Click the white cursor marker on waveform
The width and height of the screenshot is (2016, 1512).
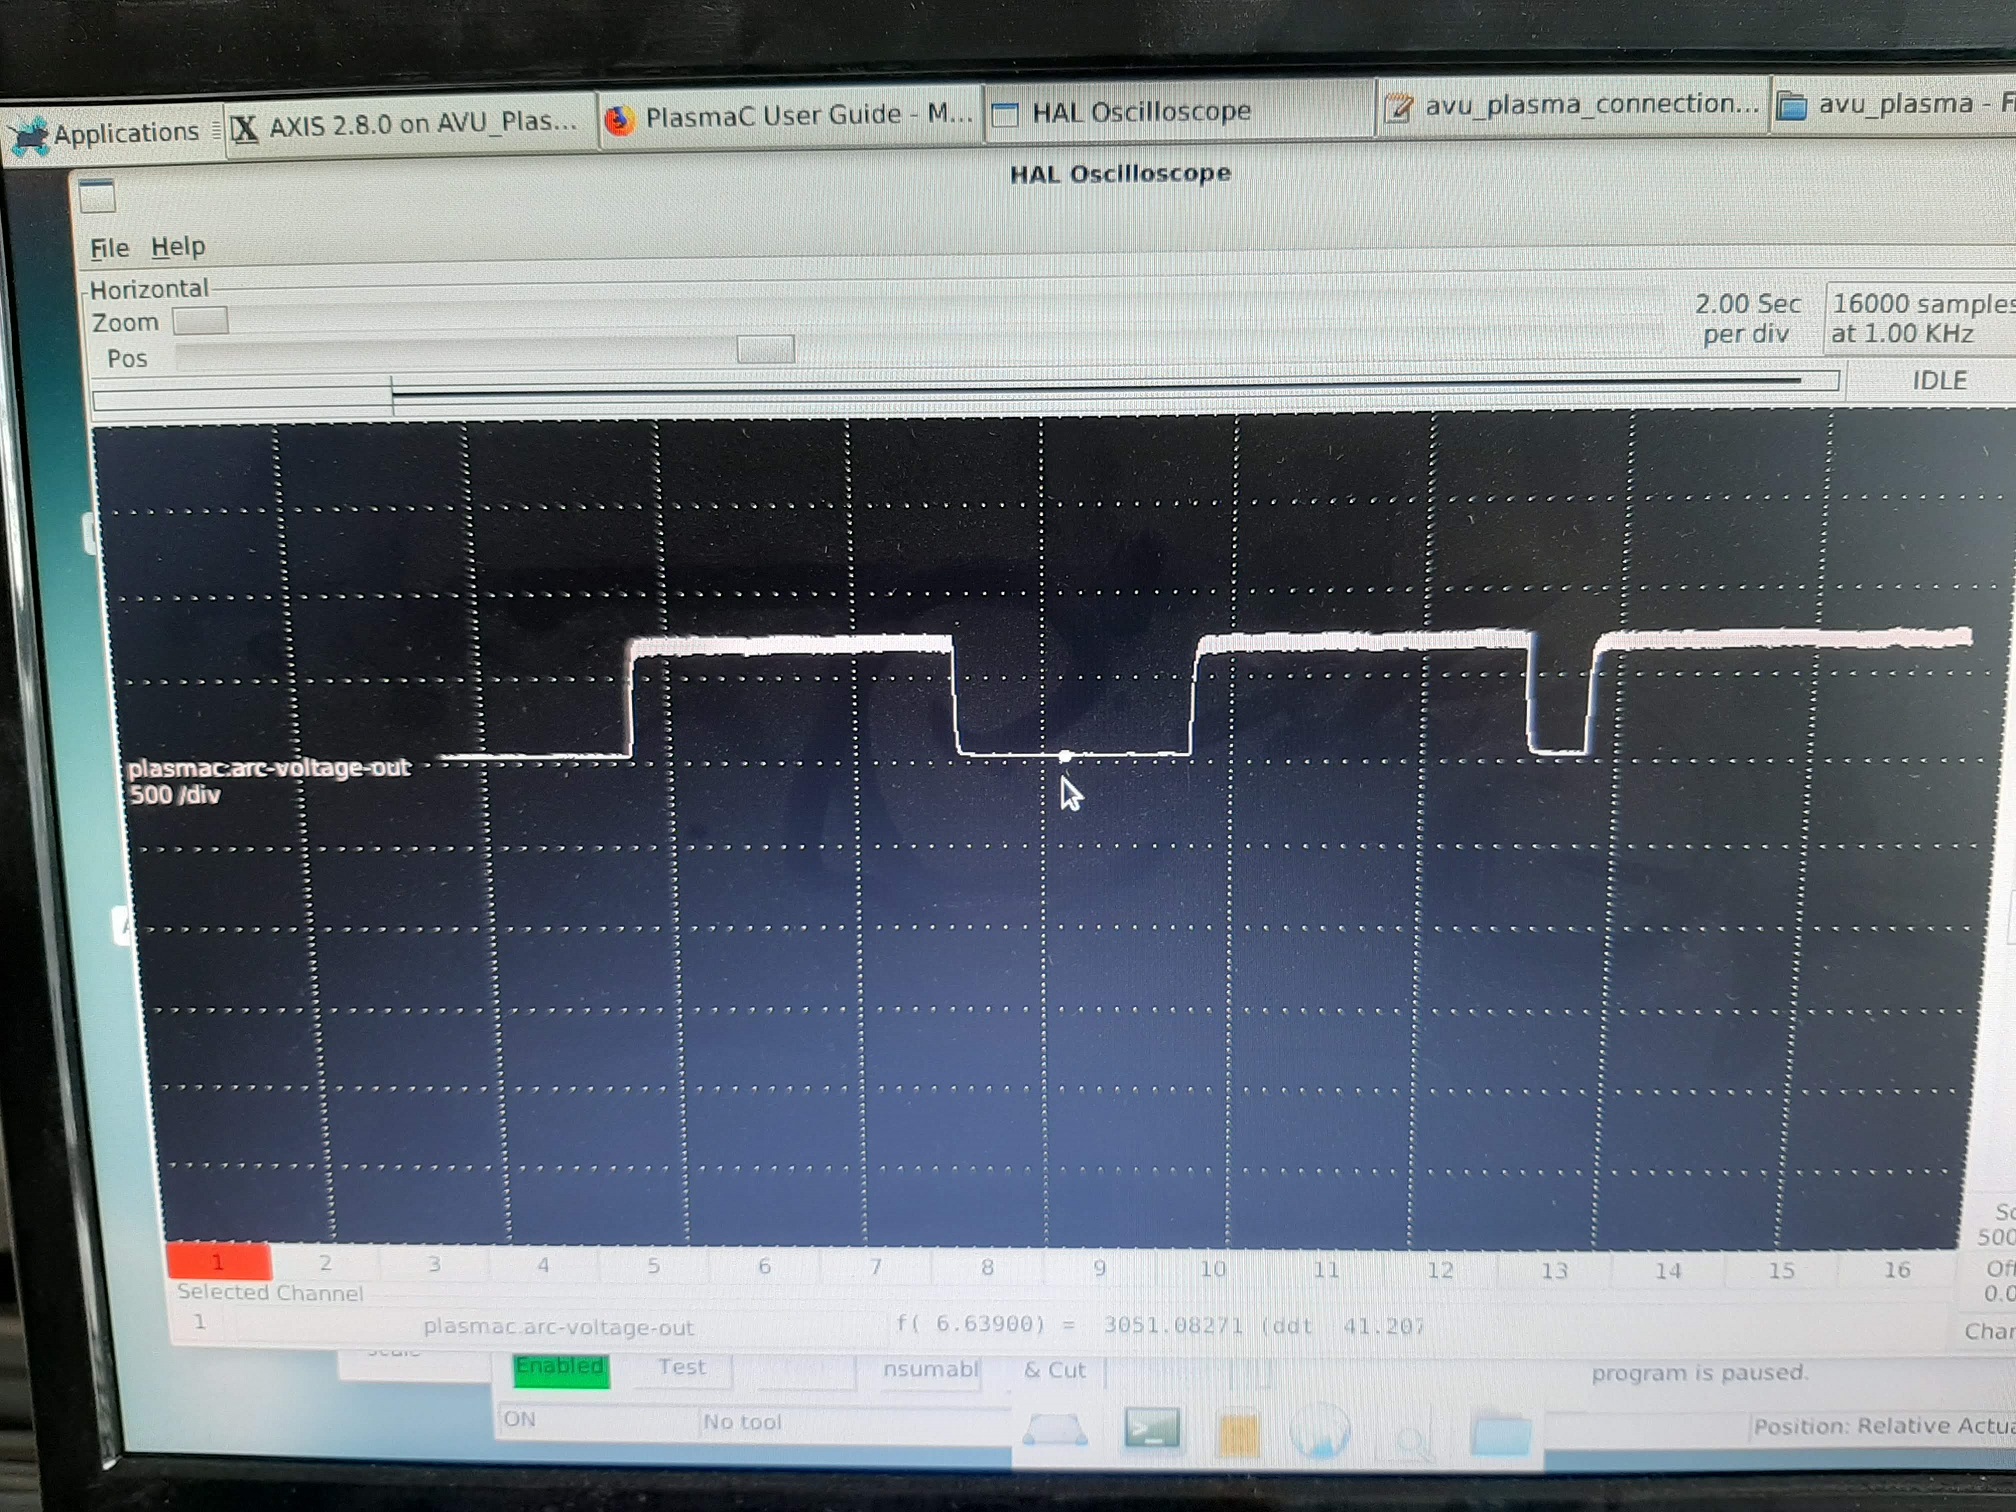[1066, 757]
